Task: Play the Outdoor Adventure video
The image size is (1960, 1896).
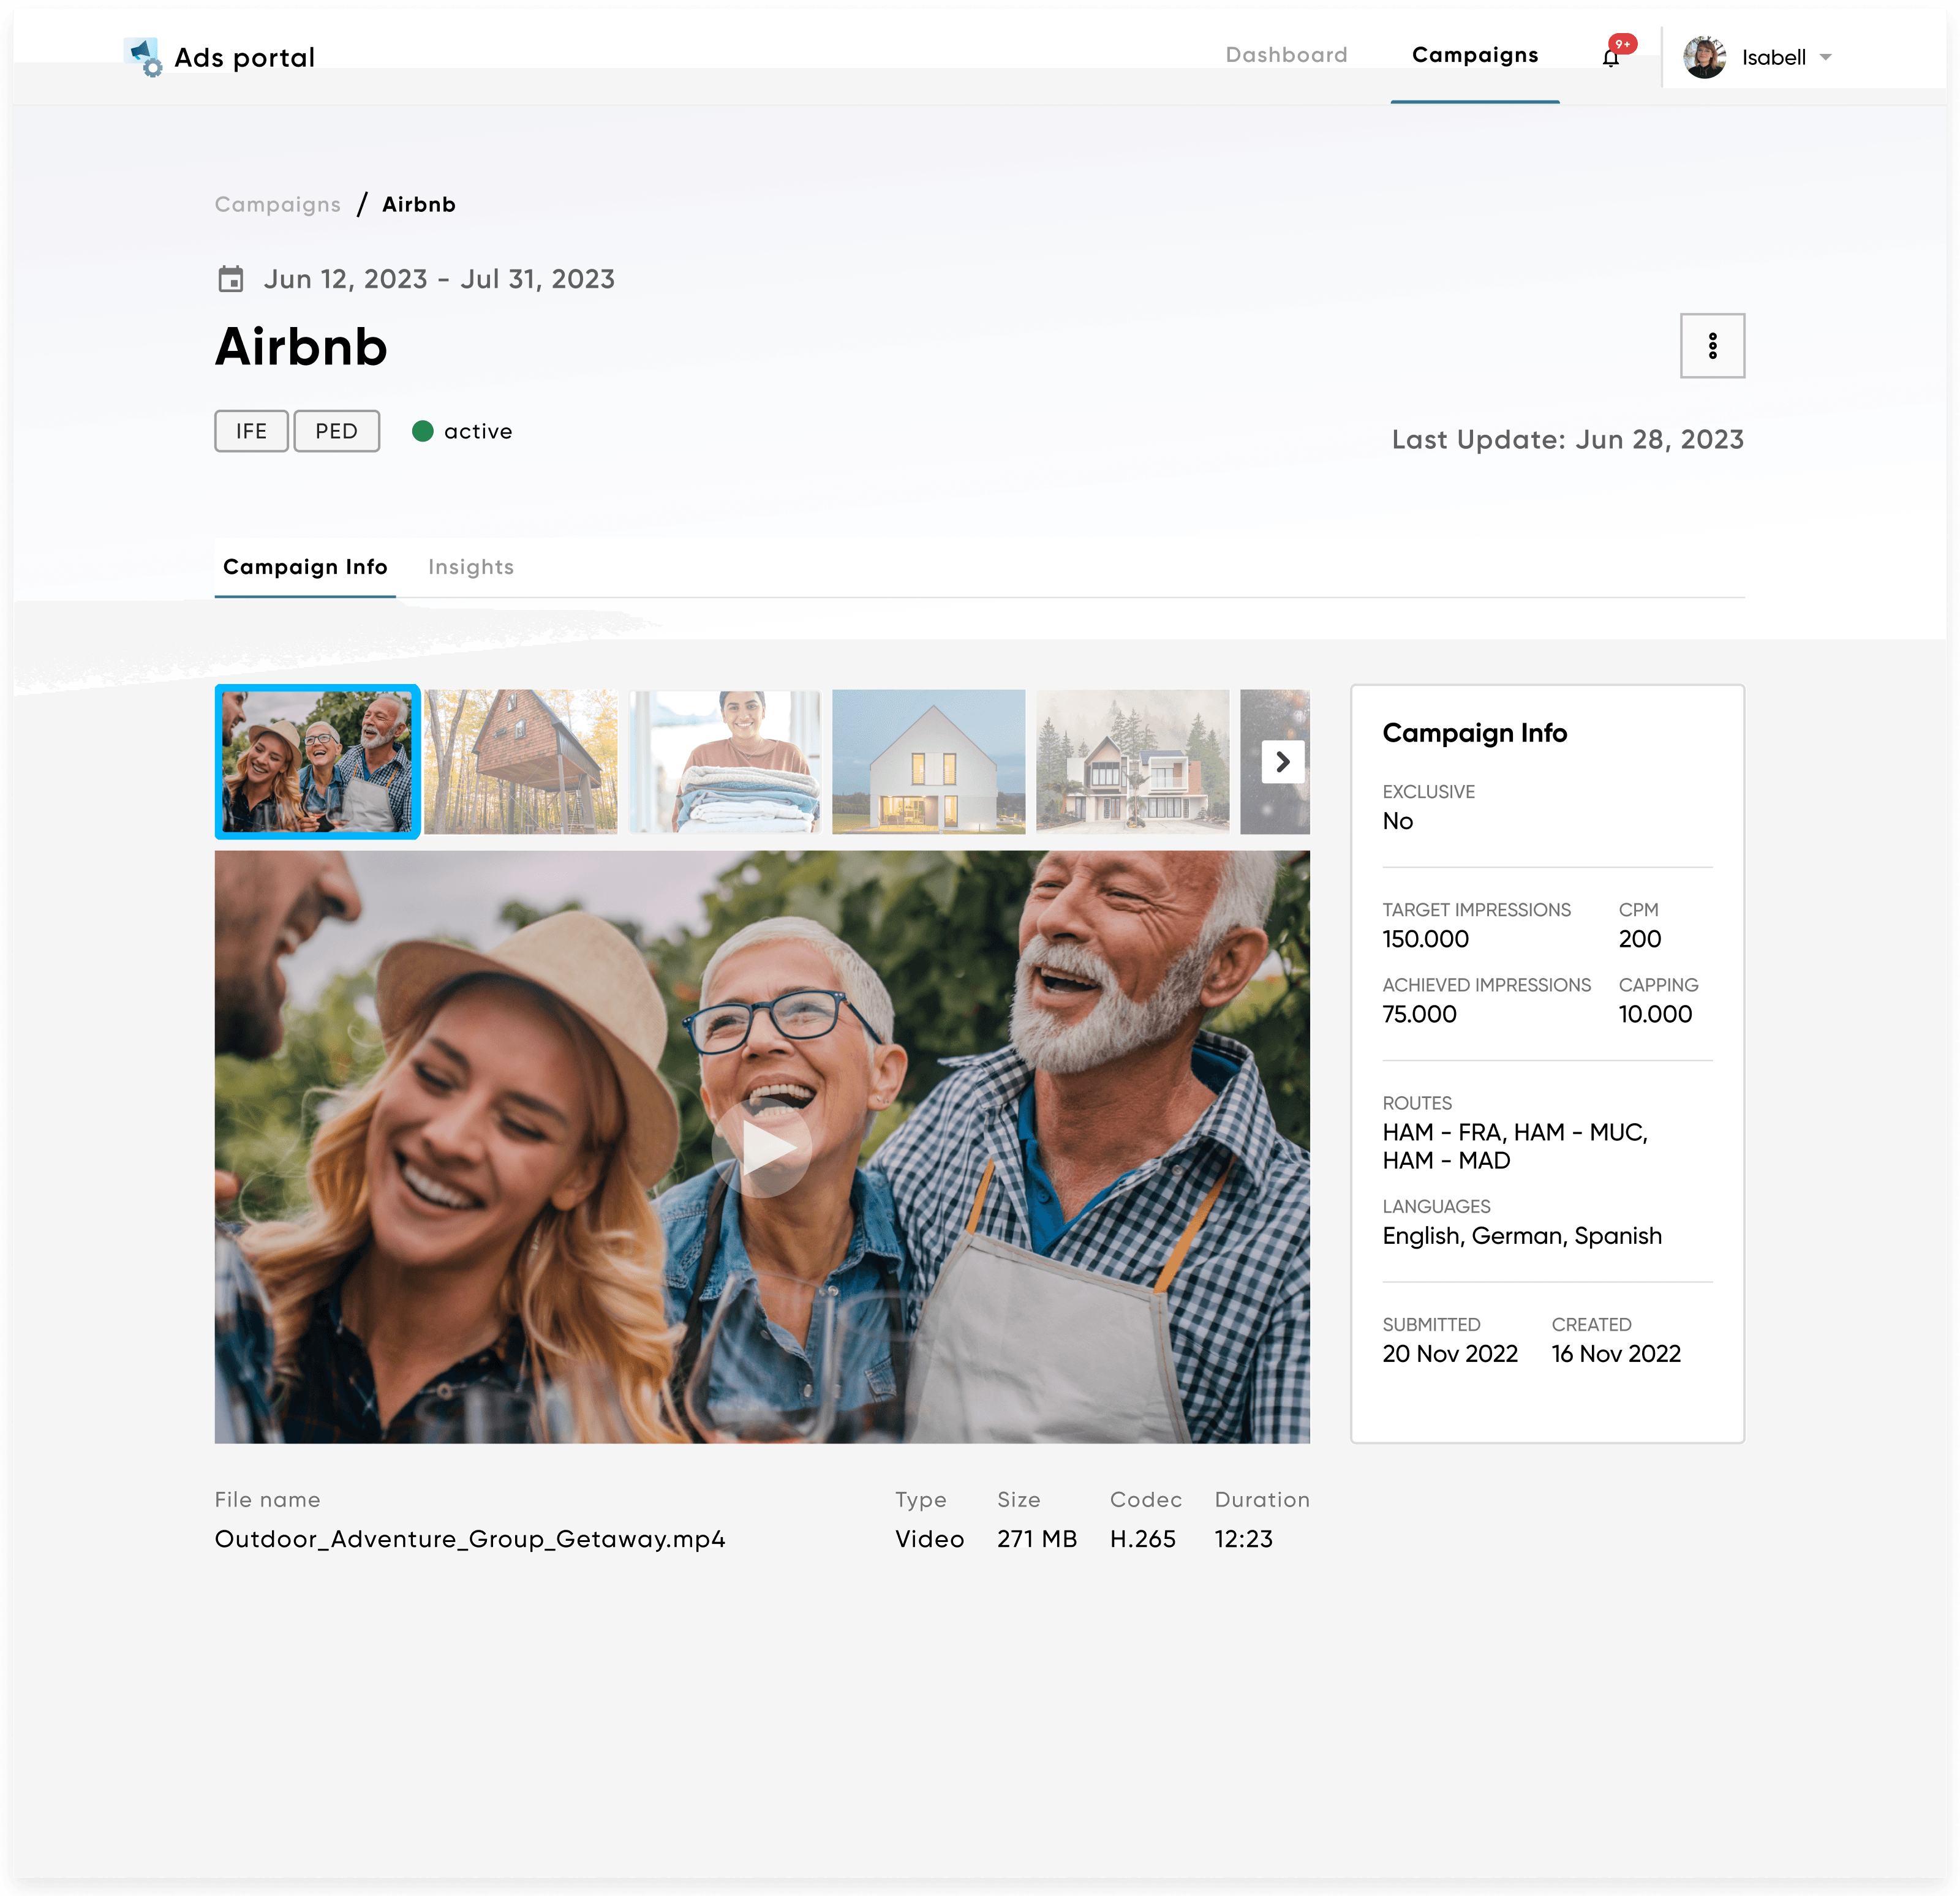Action: [x=762, y=1148]
